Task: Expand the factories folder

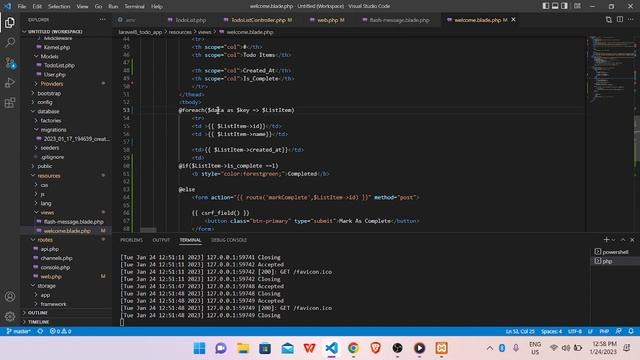Action: coord(51,120)
